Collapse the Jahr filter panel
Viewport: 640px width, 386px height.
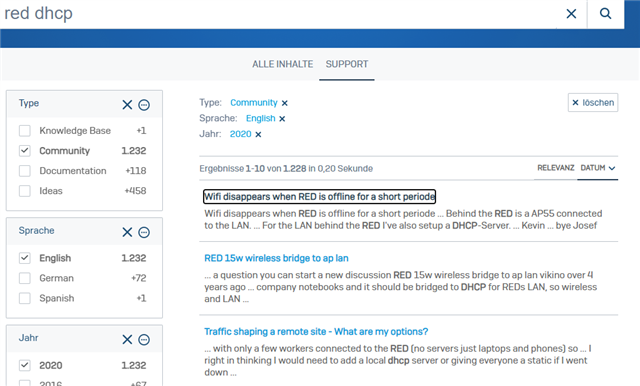pyautogui.click(x=144, y=339)
